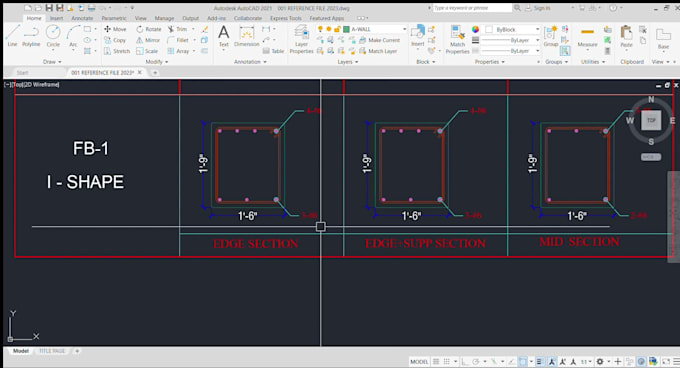Viewport: 680px width, 368px height.
Task: Select the Scale command
Action: 147,51
